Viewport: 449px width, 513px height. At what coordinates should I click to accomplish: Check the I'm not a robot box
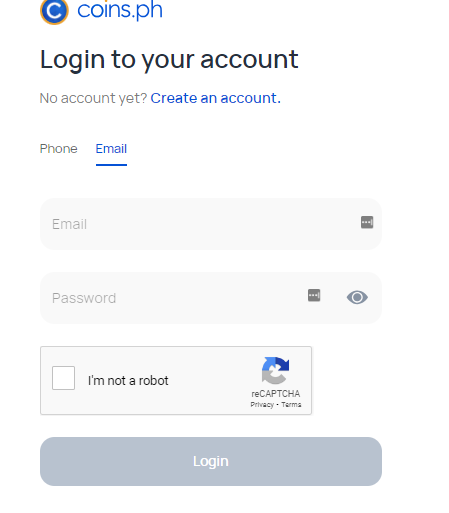pos(63,378)
